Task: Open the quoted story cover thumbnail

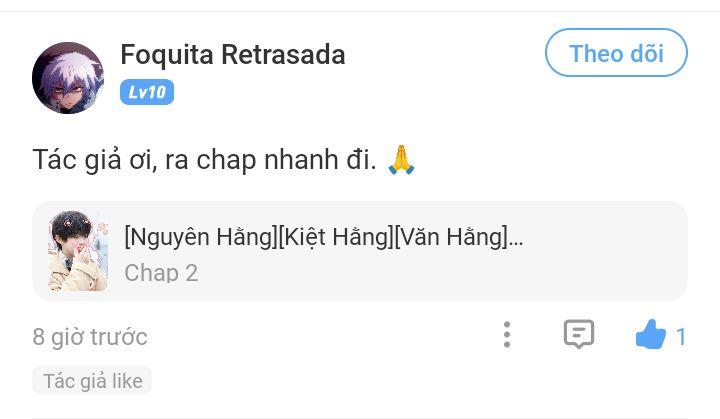Action: tap(78, 251)
